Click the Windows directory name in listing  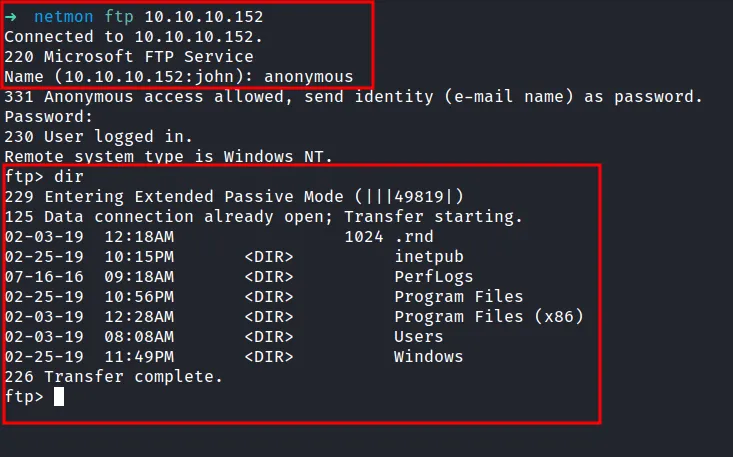pyautogui.click(x=428, y=357)
